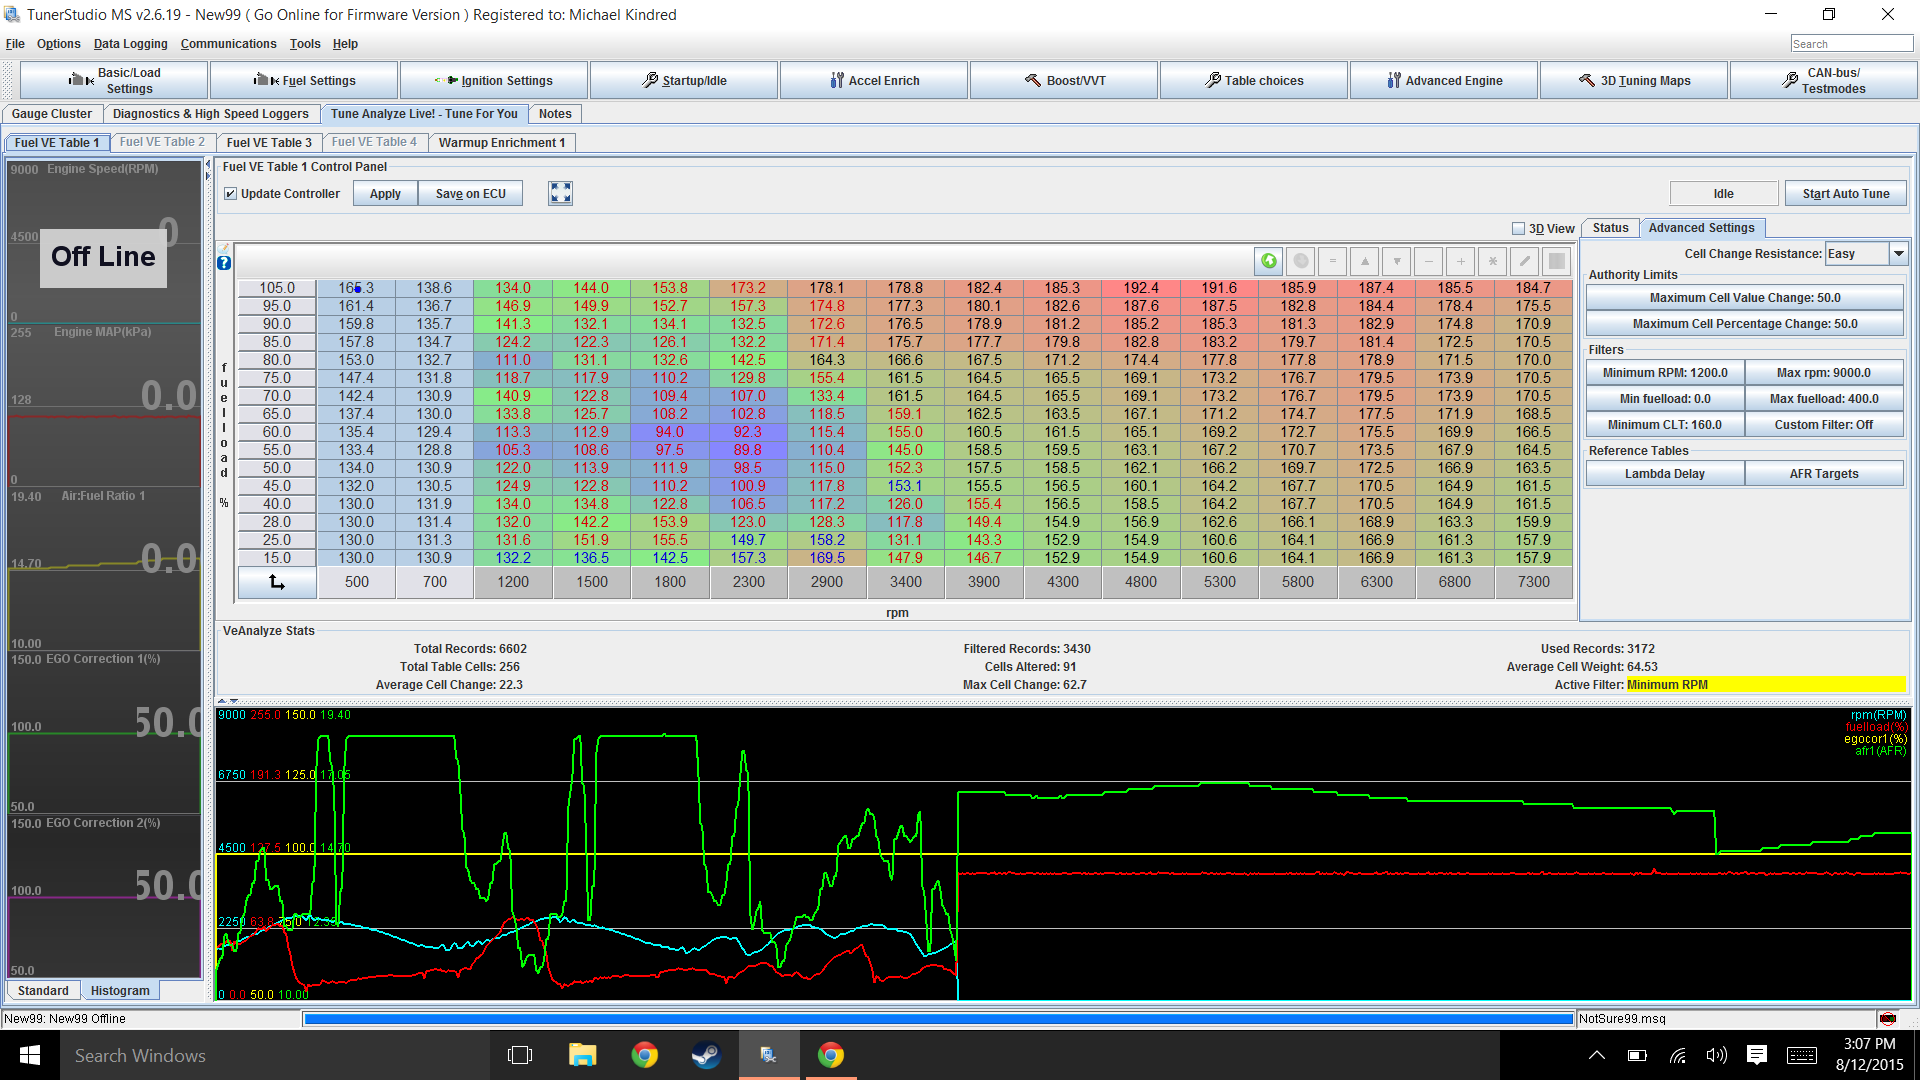
Task: Click the green up-arrow table icon
Action: tap(1268, 261)
